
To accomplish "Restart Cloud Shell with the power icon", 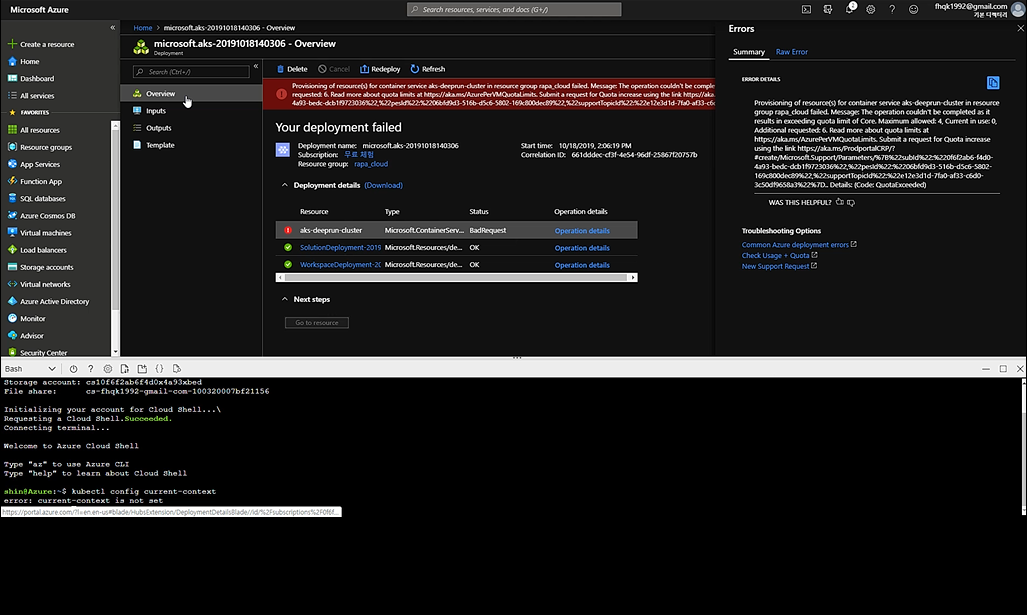I will coord(73,369).
